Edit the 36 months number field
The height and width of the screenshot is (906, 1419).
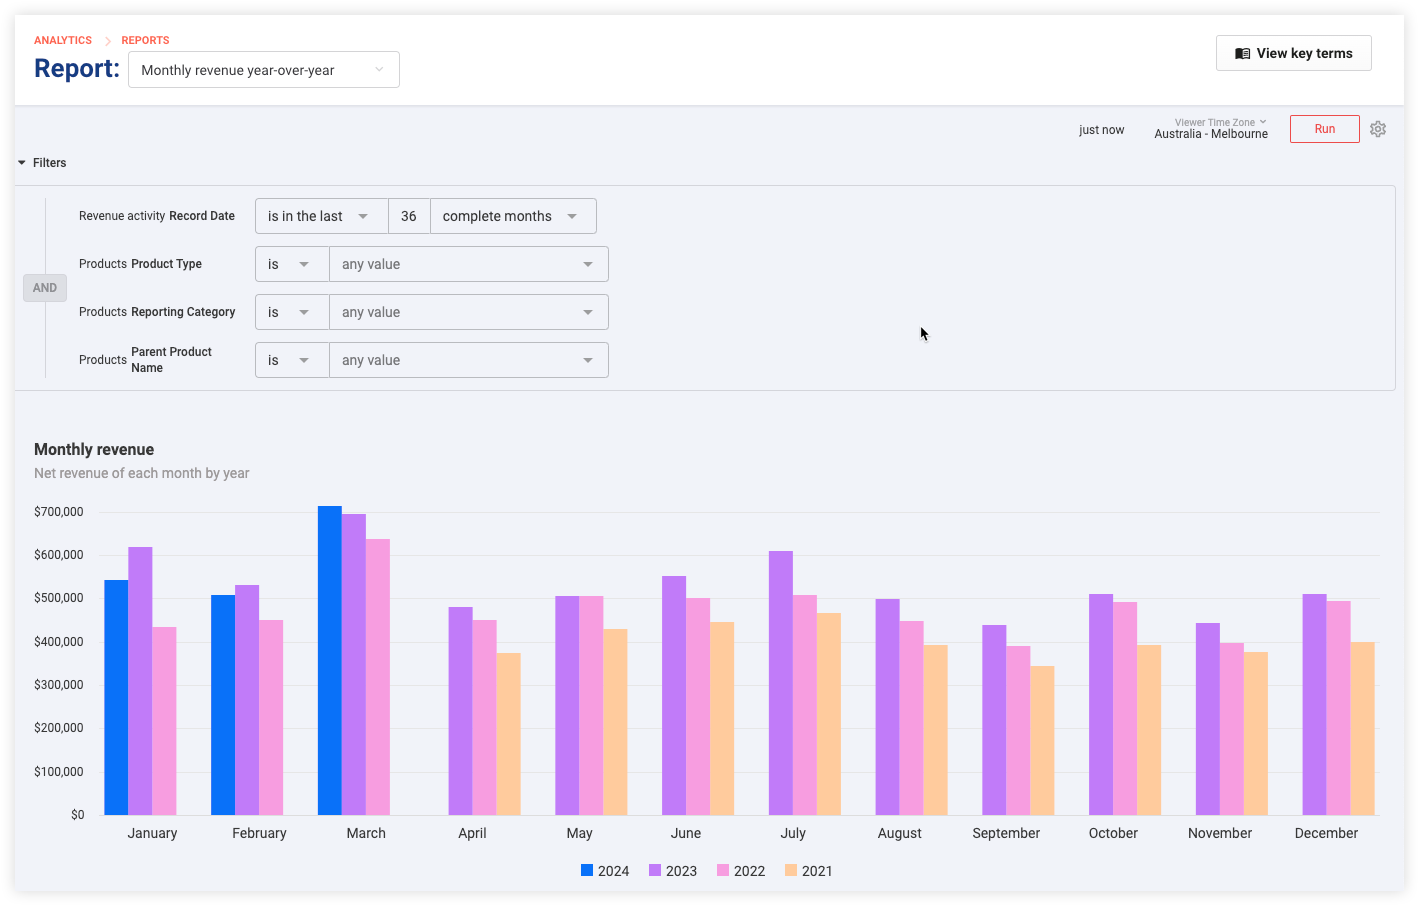pyautogui.click(x=409, y=216)
